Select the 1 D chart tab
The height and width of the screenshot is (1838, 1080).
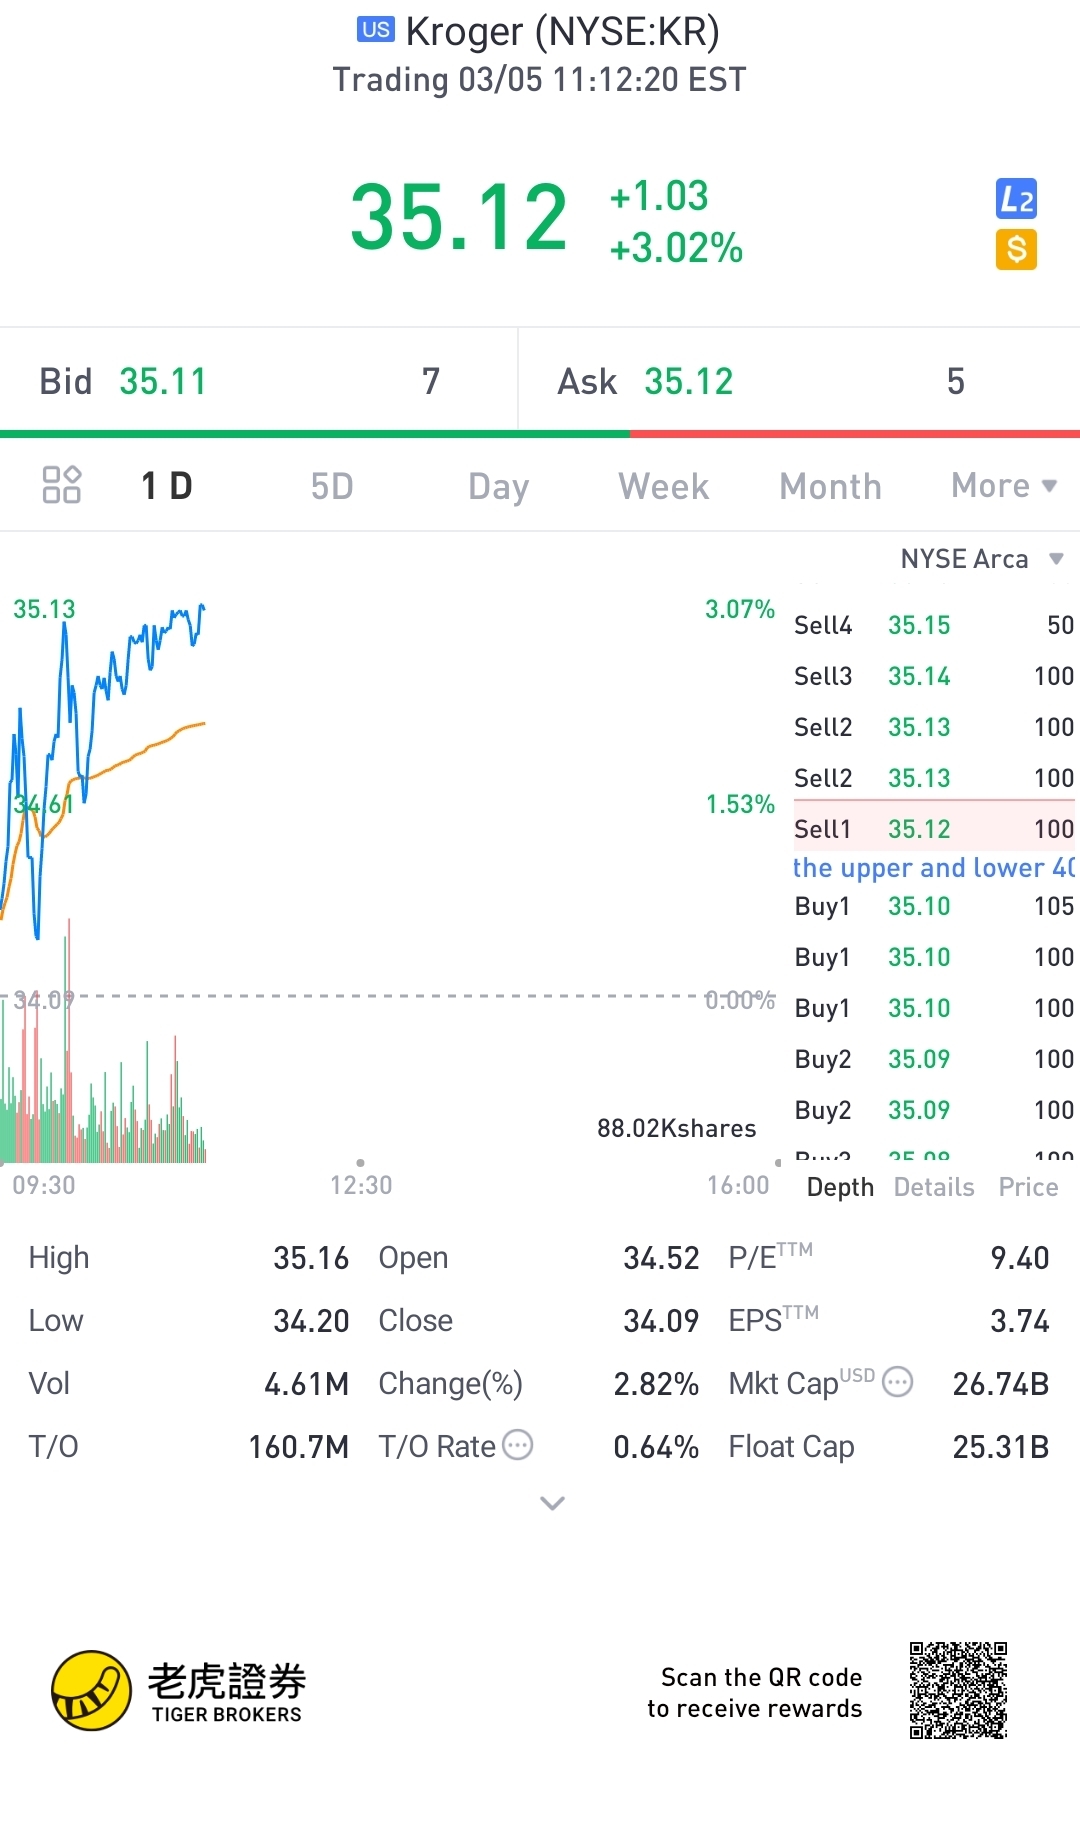click(x=167, y=486)
